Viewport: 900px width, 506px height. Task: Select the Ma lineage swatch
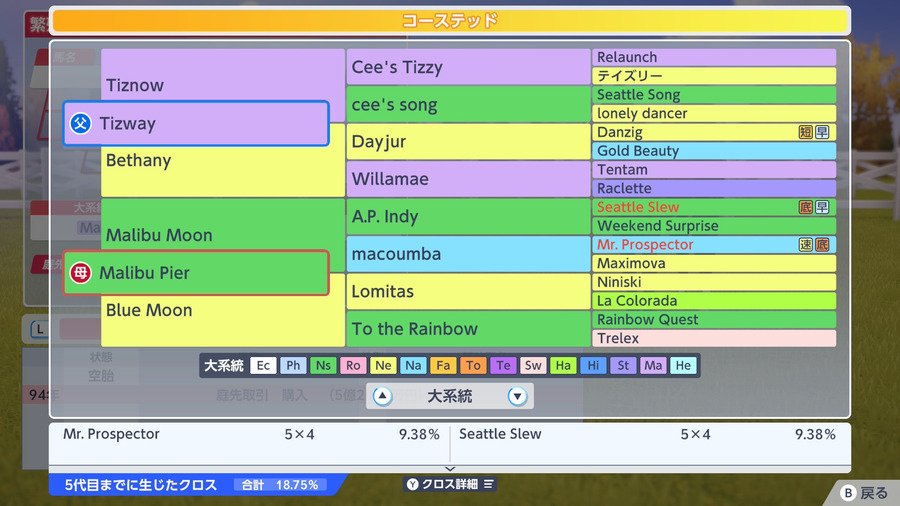point(653,365)
